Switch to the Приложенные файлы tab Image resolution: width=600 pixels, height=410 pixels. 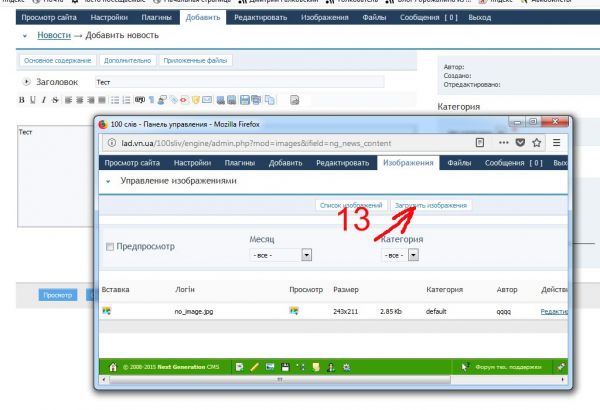tap(195, 60)
